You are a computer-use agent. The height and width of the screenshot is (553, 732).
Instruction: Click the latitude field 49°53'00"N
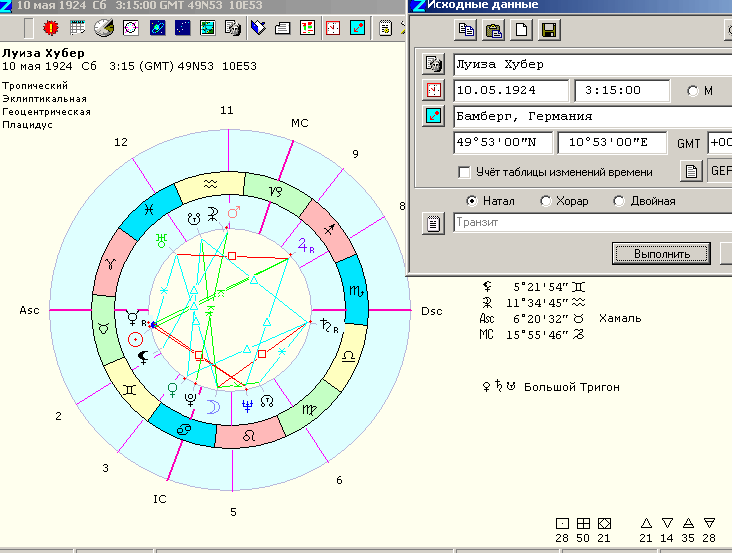502,143
